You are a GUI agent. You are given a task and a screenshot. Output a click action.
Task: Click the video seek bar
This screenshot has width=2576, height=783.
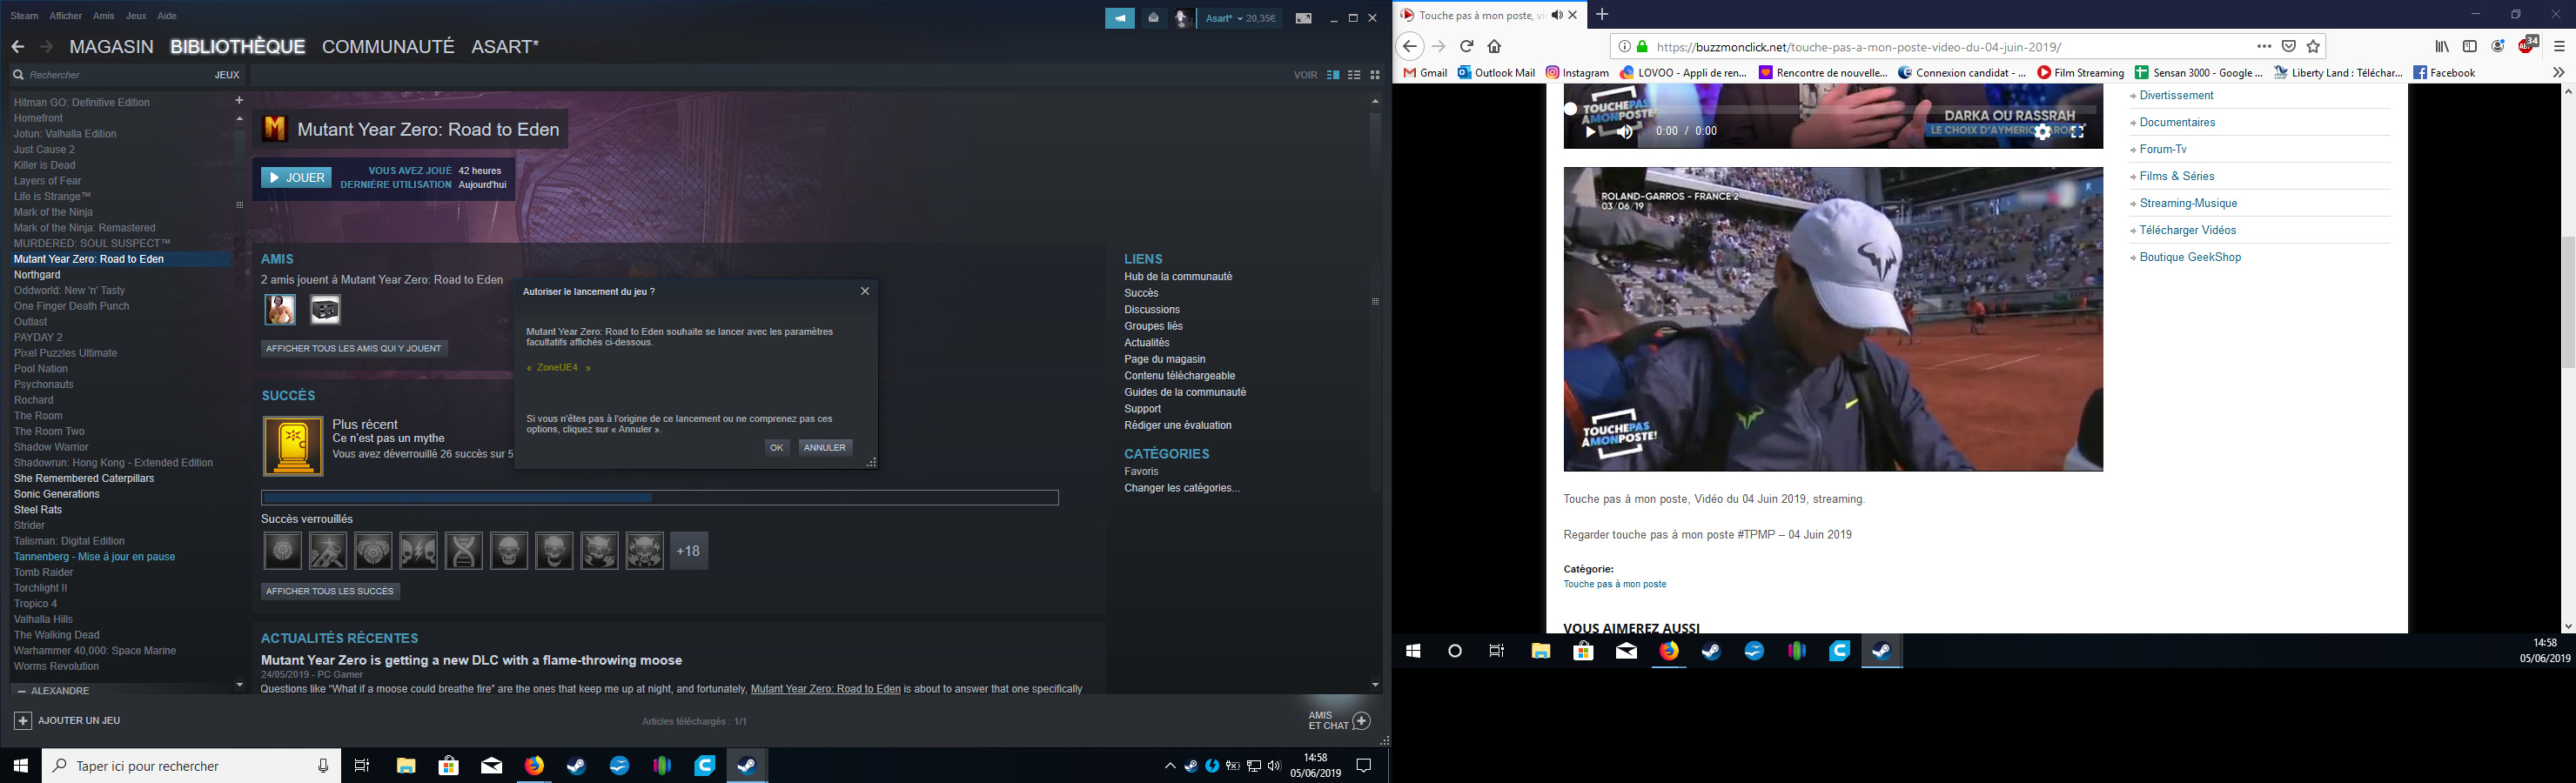point(1832,109)
